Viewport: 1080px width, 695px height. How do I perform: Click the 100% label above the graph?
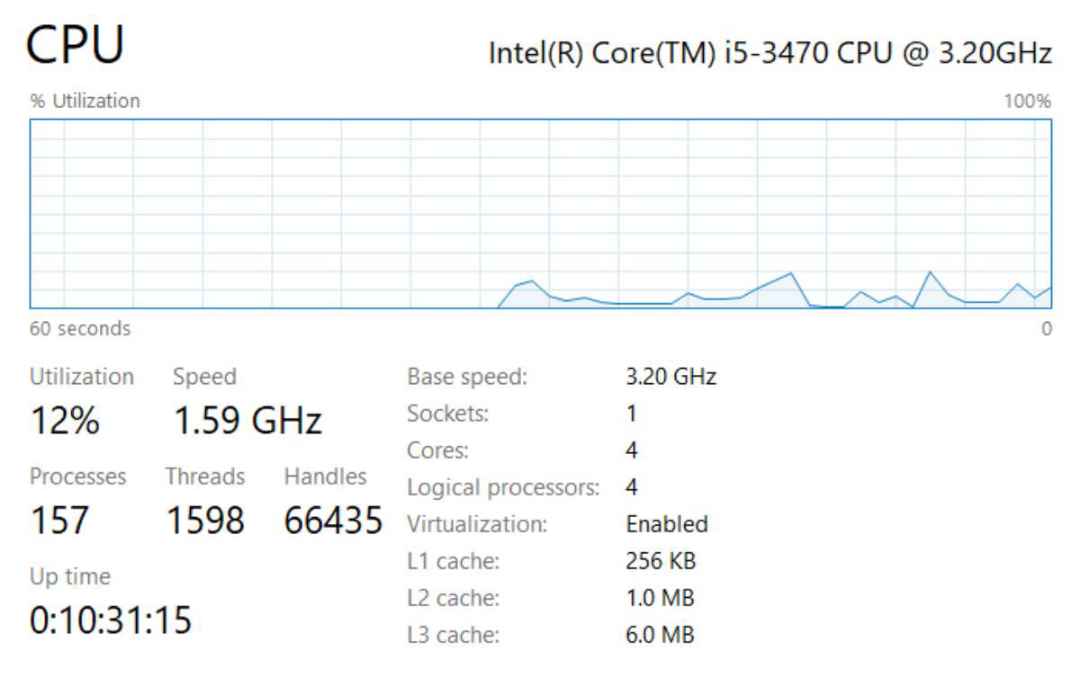pyautogui.click(x=1029, y=101)
